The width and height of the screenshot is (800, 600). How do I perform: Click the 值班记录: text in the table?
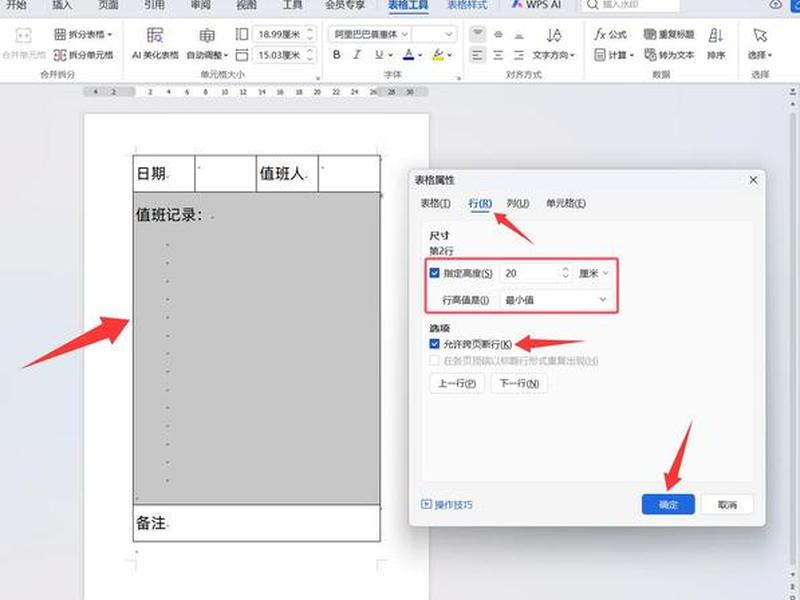169,215
